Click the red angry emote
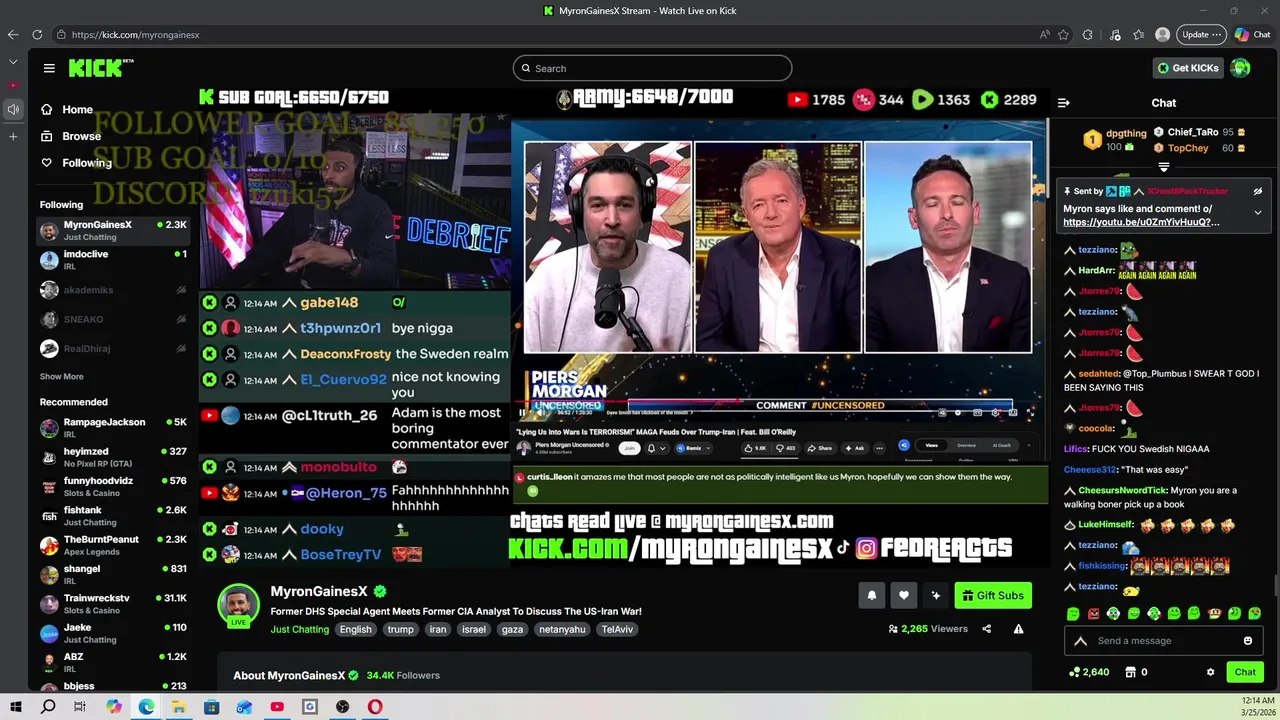 [x=1093, y=613]
